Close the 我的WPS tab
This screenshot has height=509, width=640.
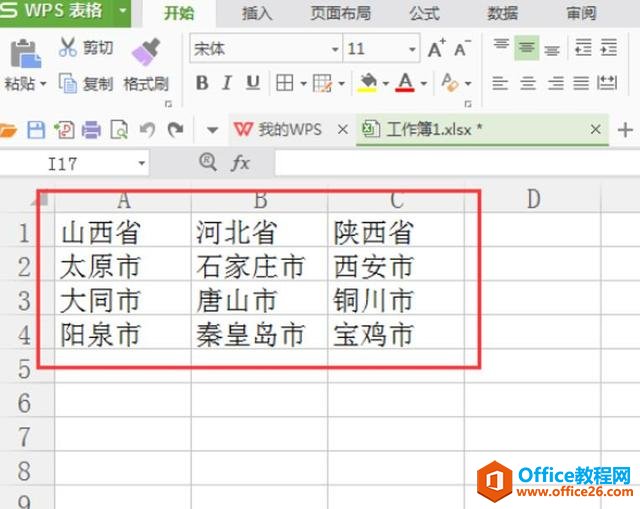click(x=343, y=130)
